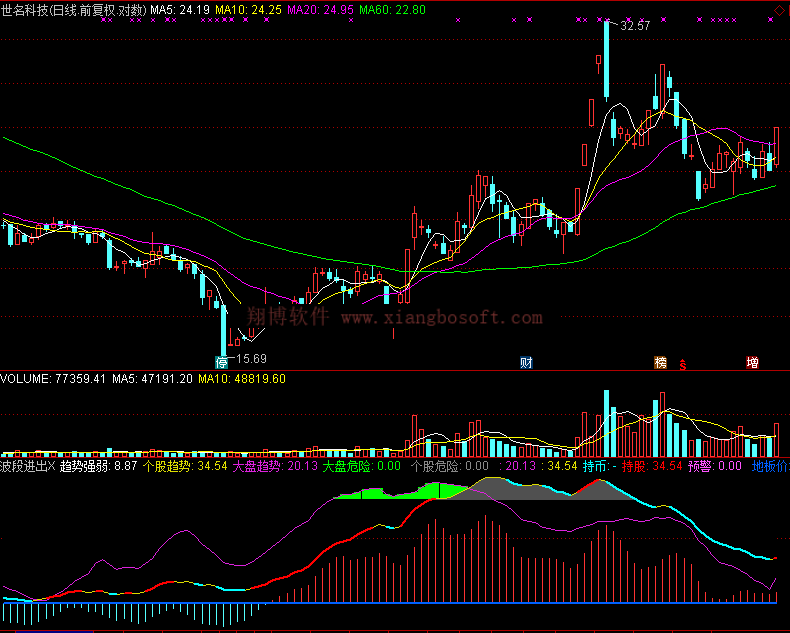This screenshot has width=790, height=633.
Task: Click the 趋势强弱: 8.87 value
Action: (98, 466)
